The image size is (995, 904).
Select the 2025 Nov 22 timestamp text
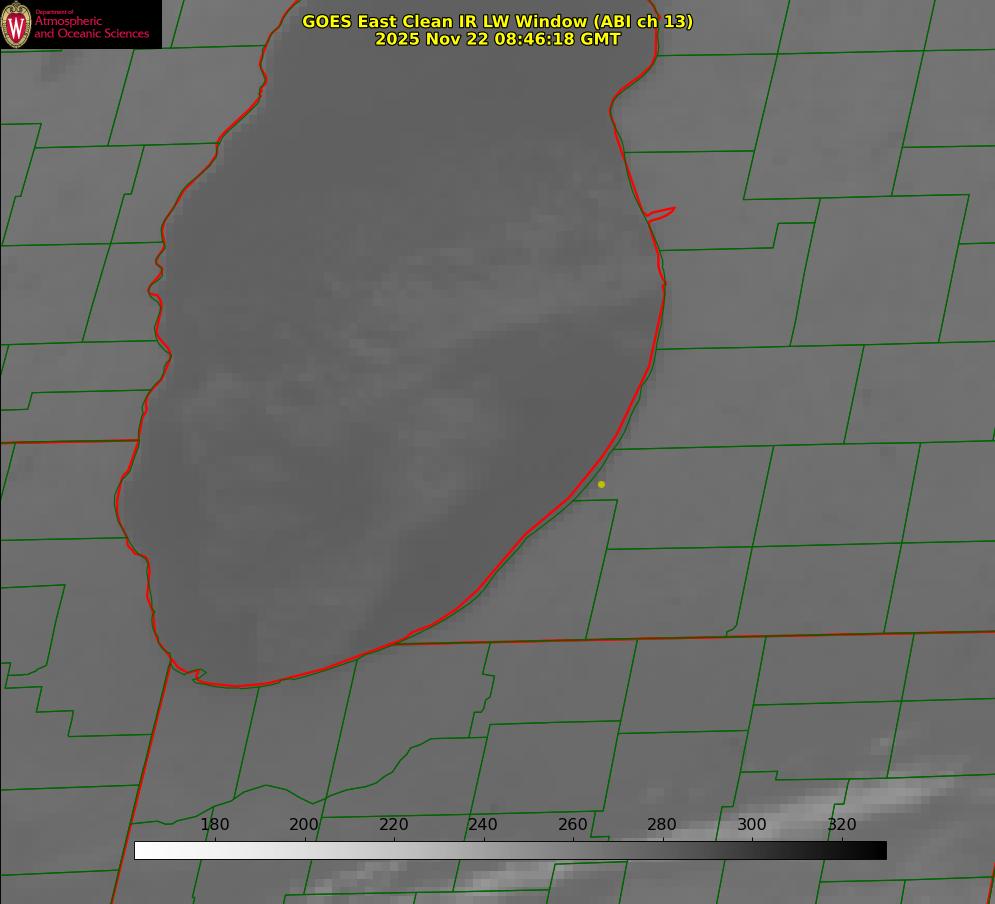497,39
